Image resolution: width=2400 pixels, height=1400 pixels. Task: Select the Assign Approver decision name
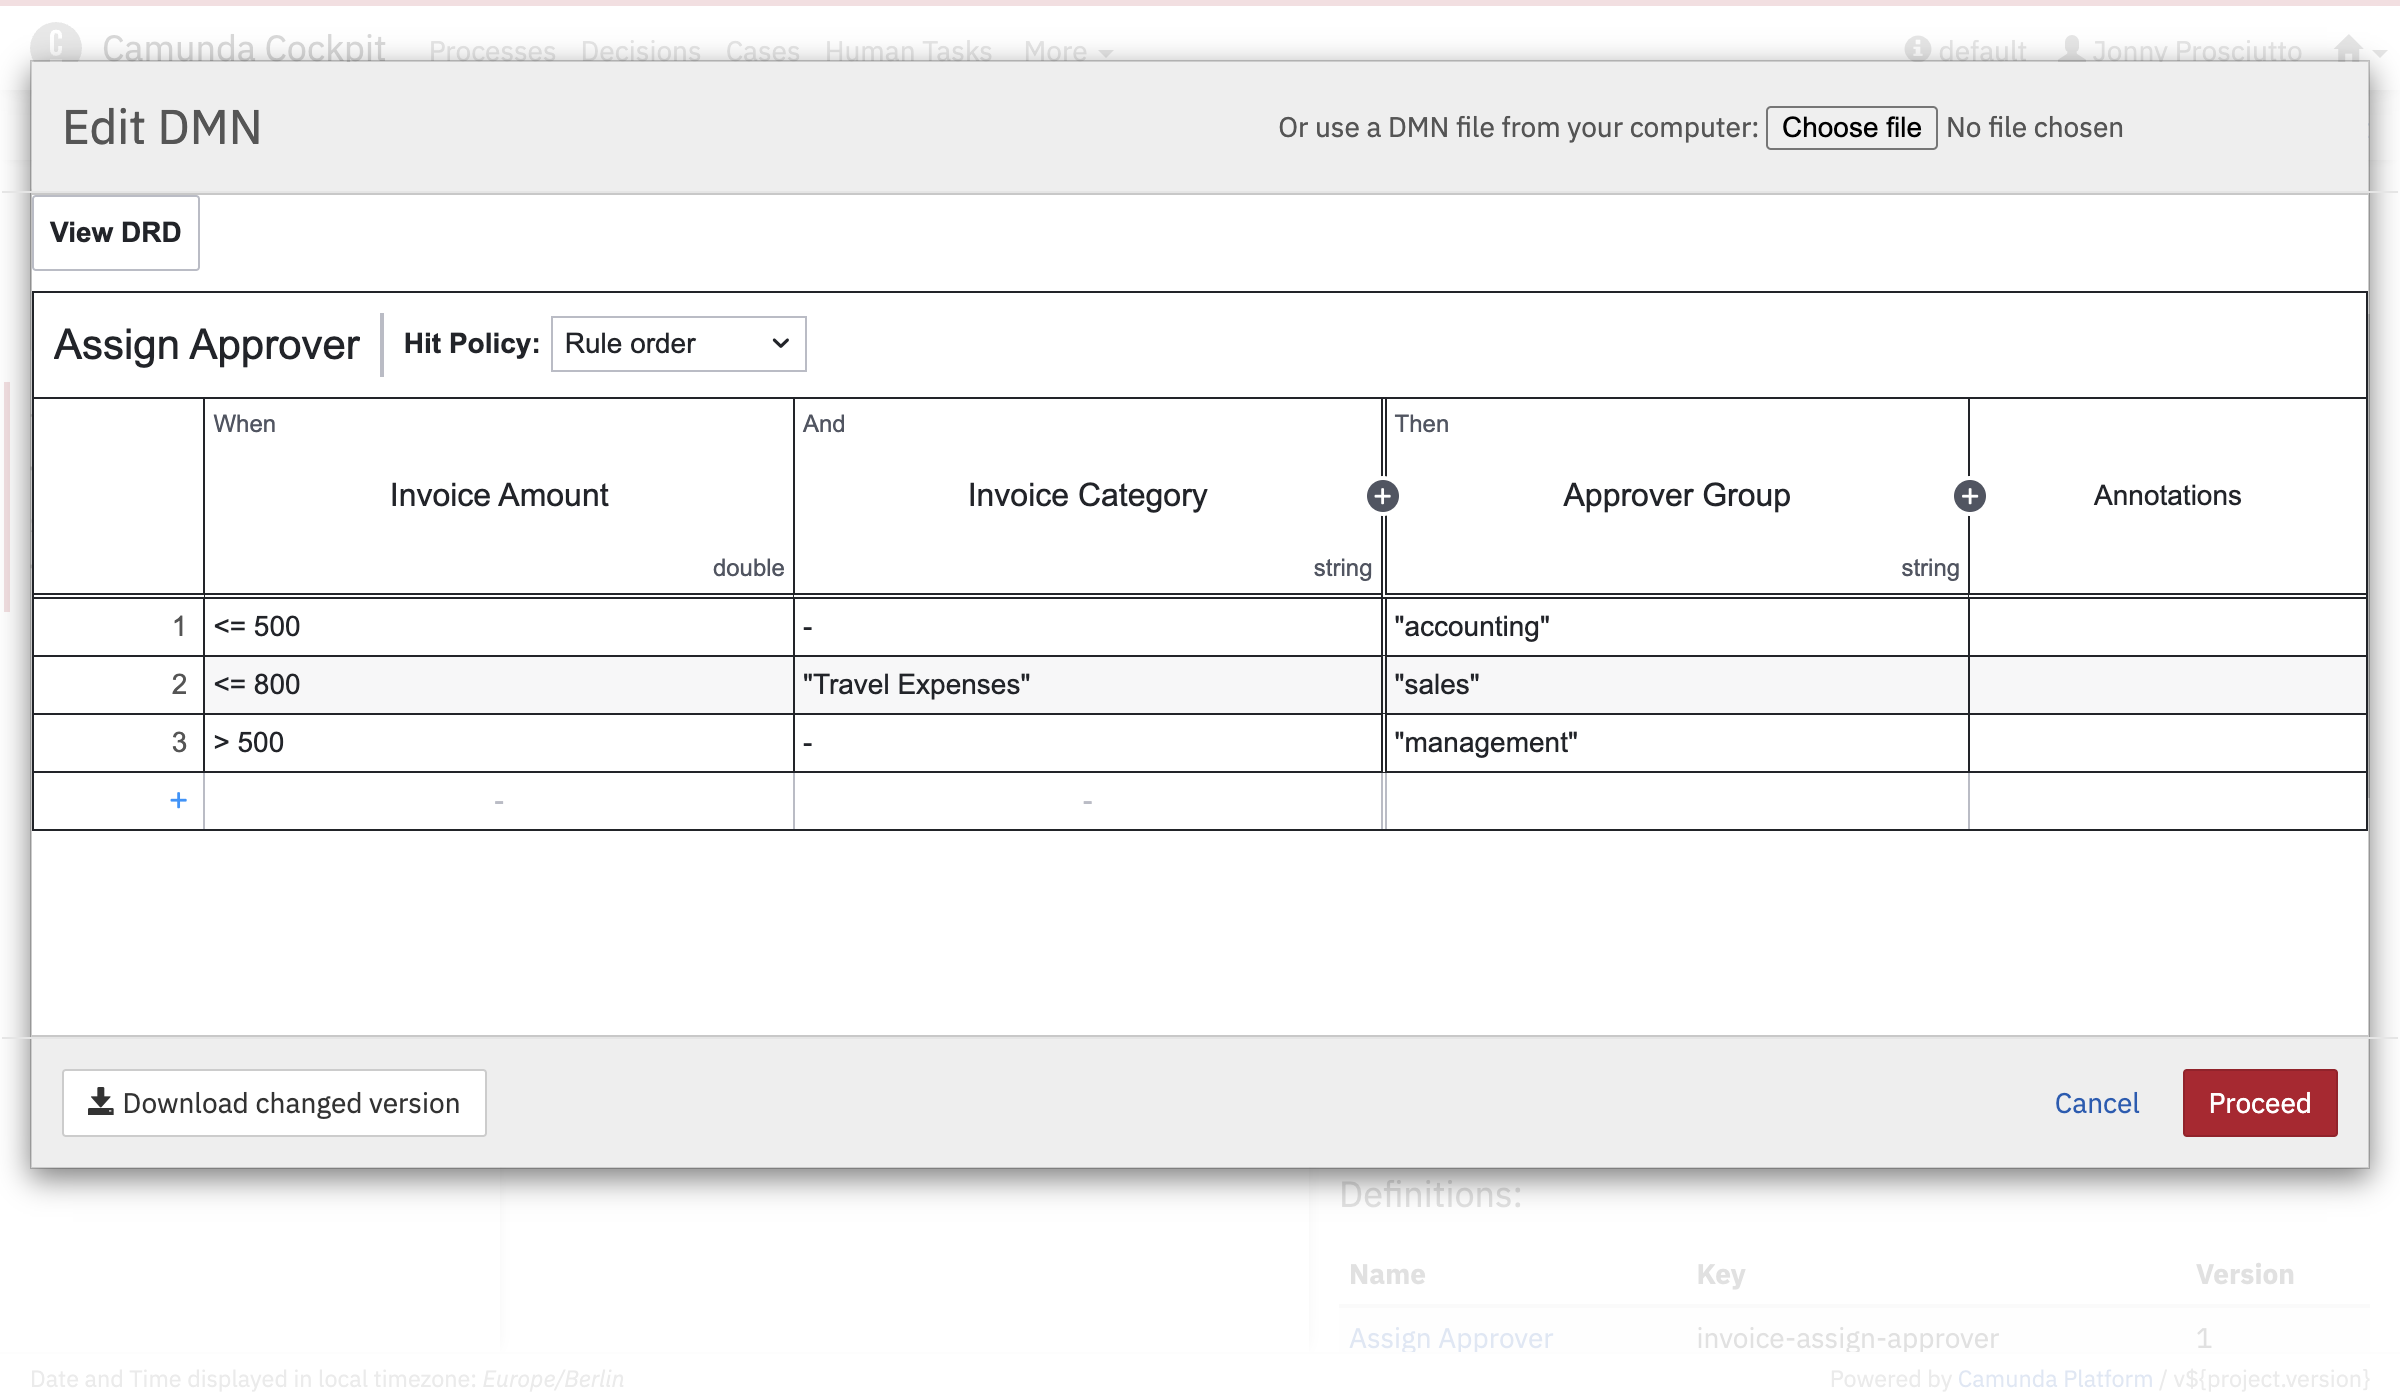click(x=207, y=345)
